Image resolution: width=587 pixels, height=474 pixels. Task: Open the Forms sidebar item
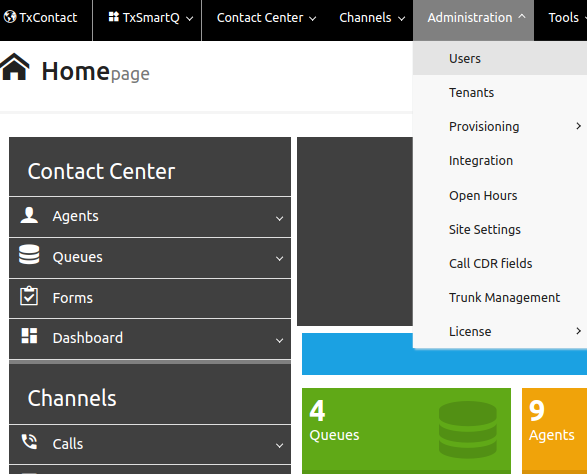click(150, 298)
